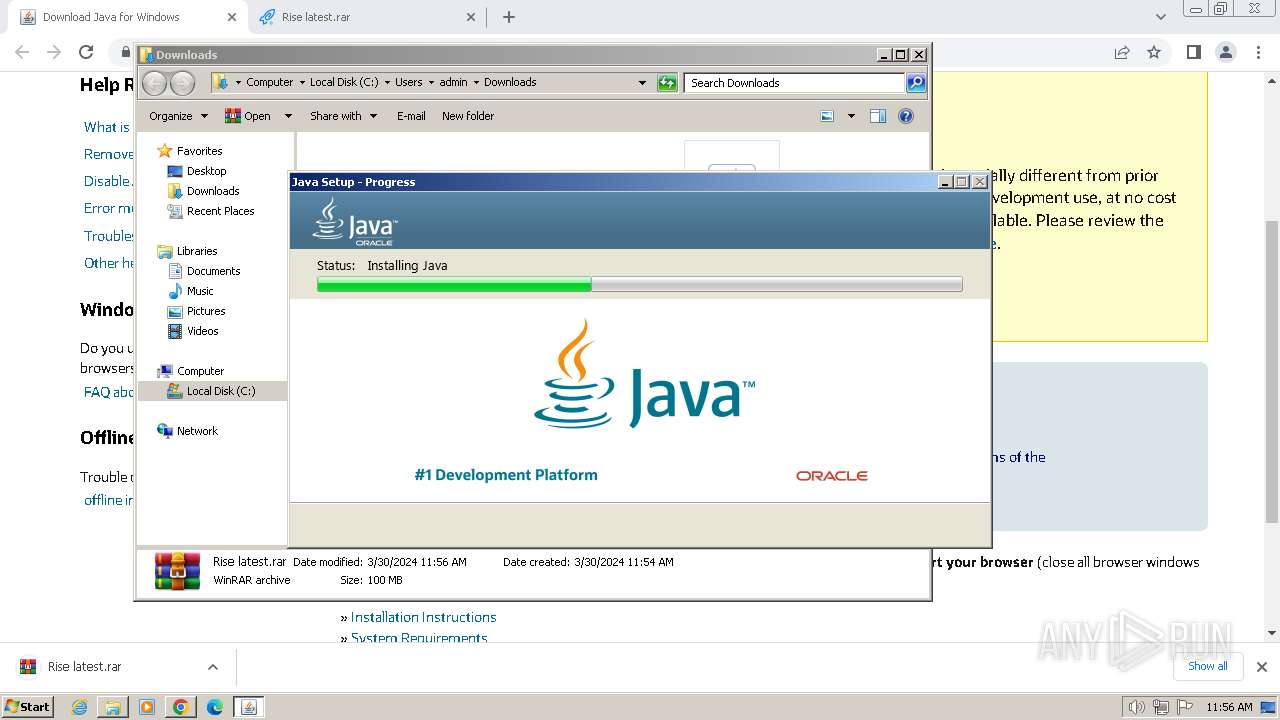Viewport: 1280px width, 720px height.
Task: Expand the Open button dropdown arrow
Action: [x=288, y=116]
